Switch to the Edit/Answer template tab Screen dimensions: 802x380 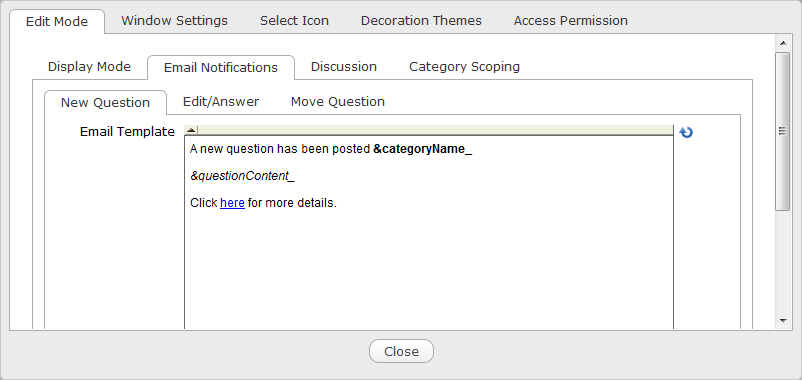[221, 102]
